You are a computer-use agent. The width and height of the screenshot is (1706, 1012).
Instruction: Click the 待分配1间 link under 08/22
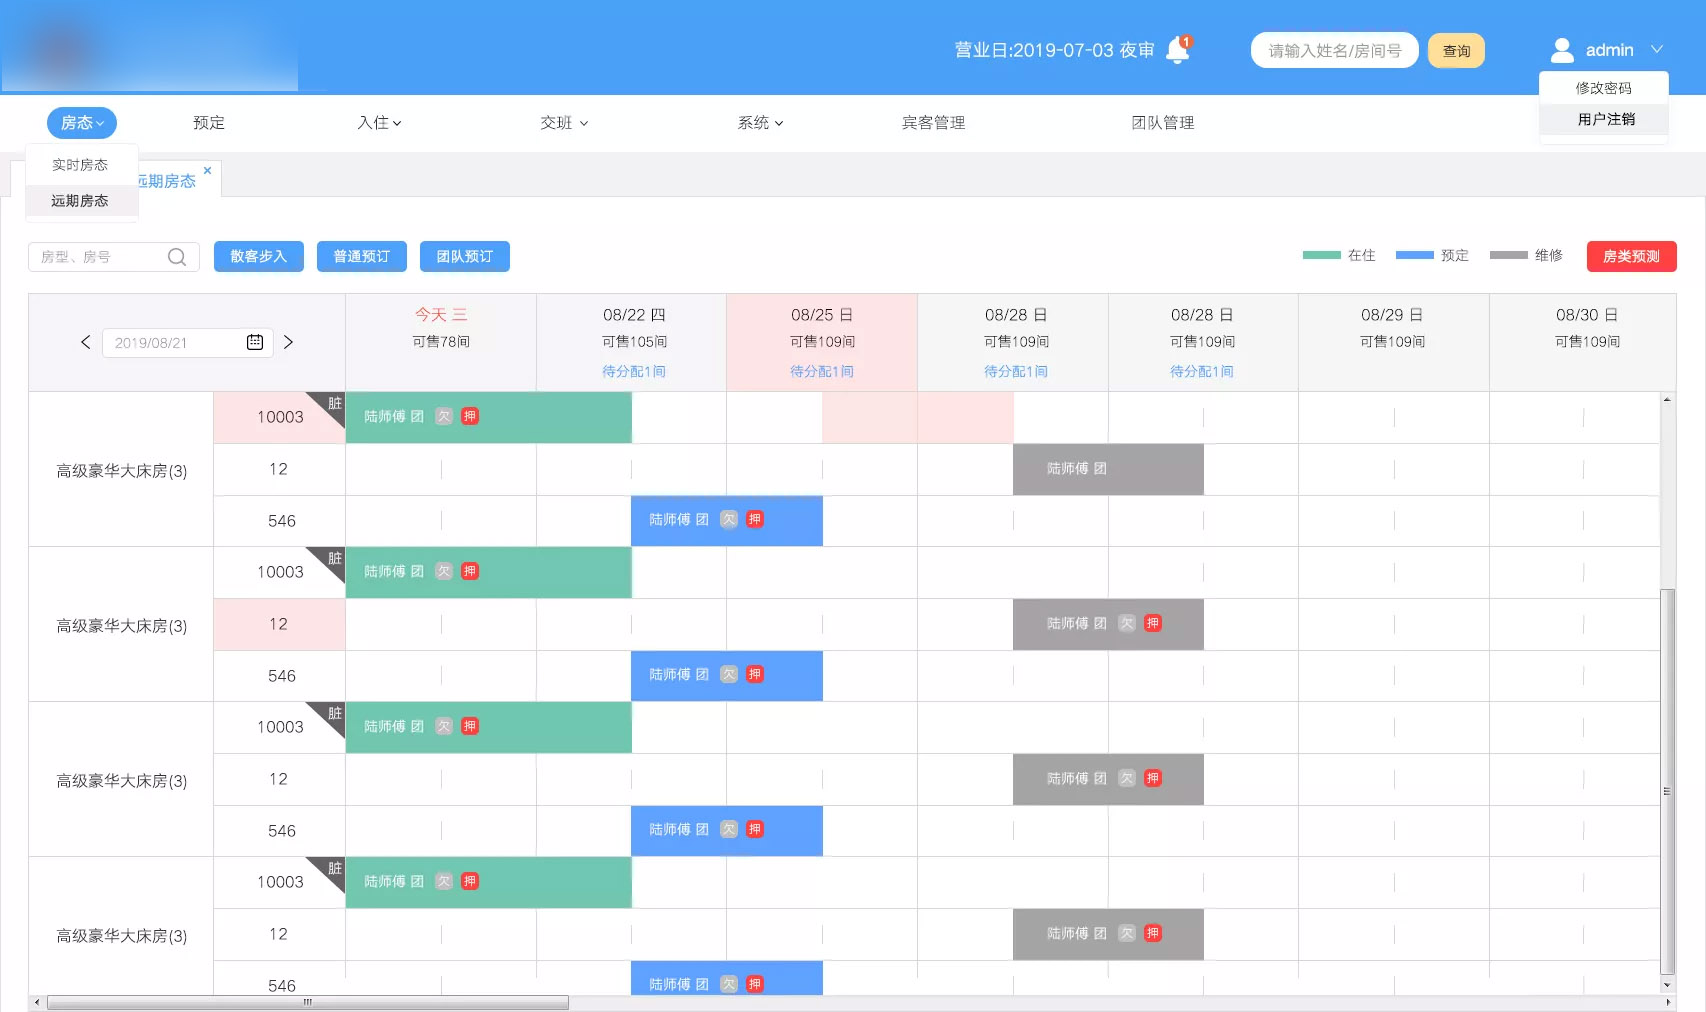634,371
